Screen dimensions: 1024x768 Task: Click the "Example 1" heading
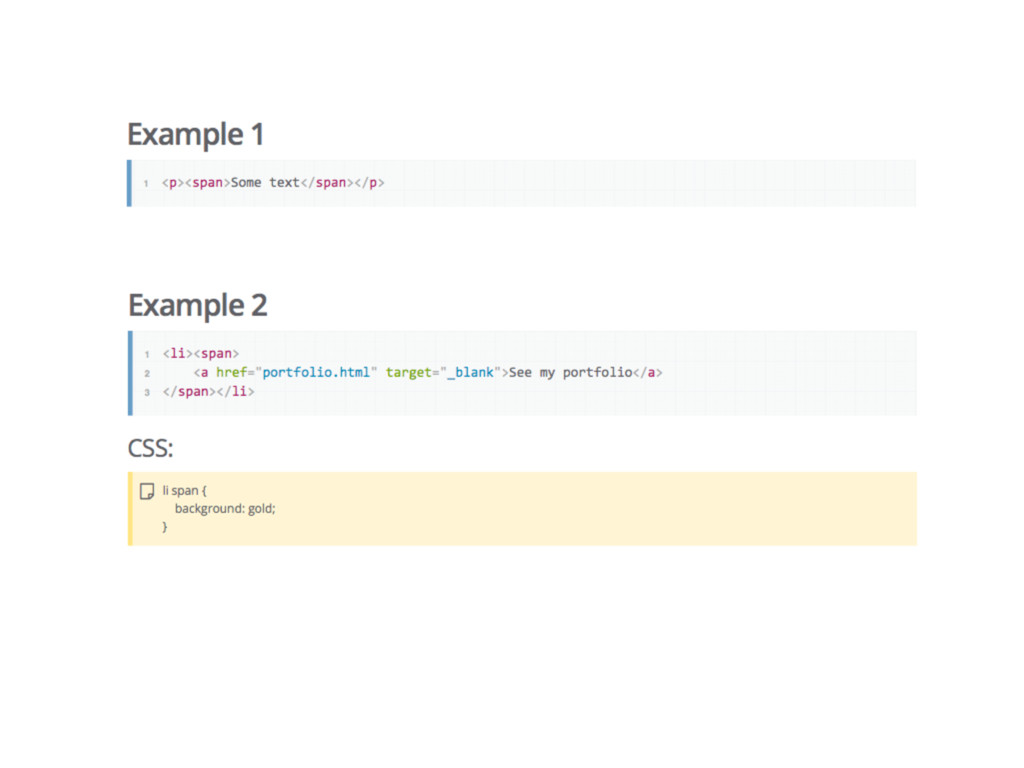[195, 135]
